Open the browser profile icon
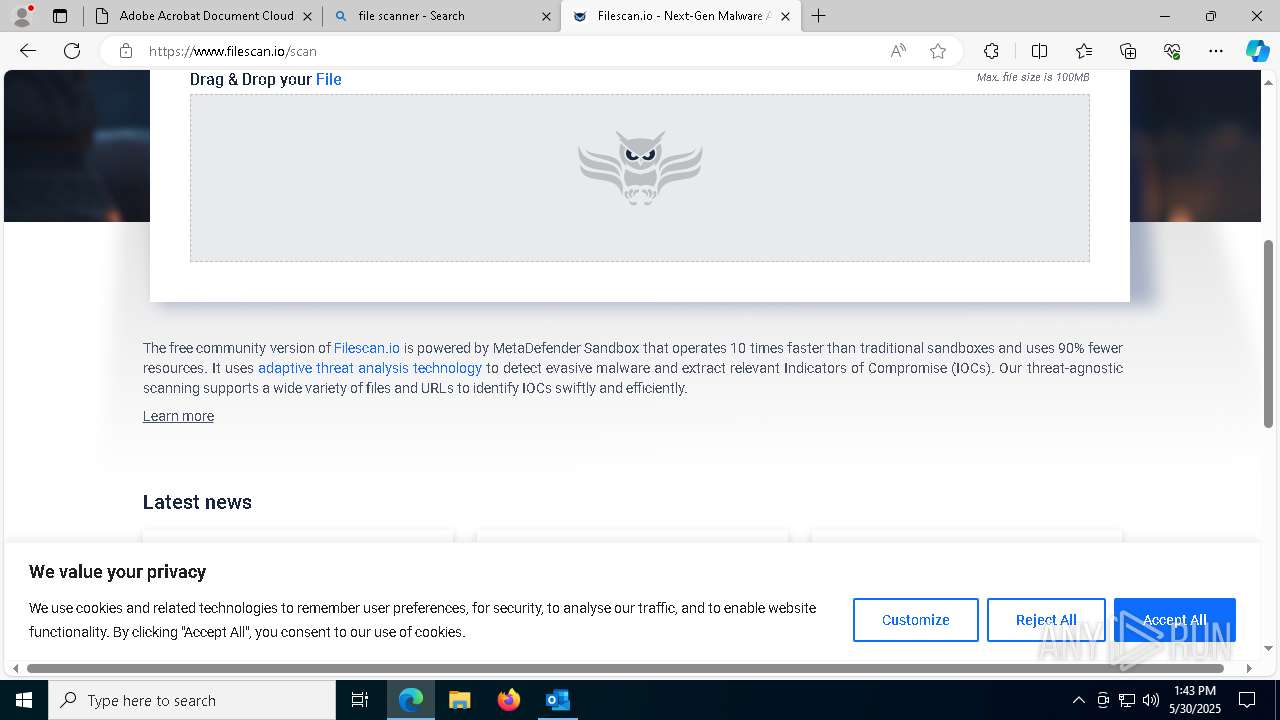This screenshot has width=1280, height=720. (22, 16)
